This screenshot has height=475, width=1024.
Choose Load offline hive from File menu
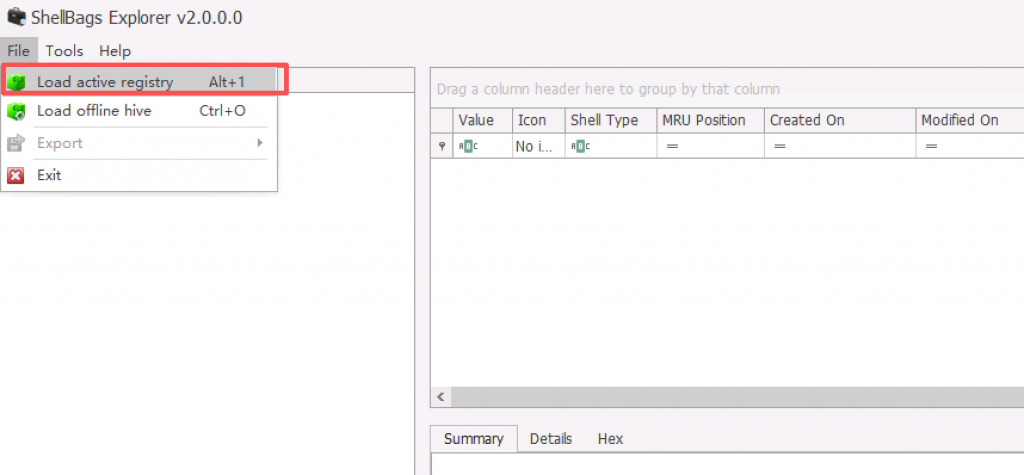click(94, 111)
